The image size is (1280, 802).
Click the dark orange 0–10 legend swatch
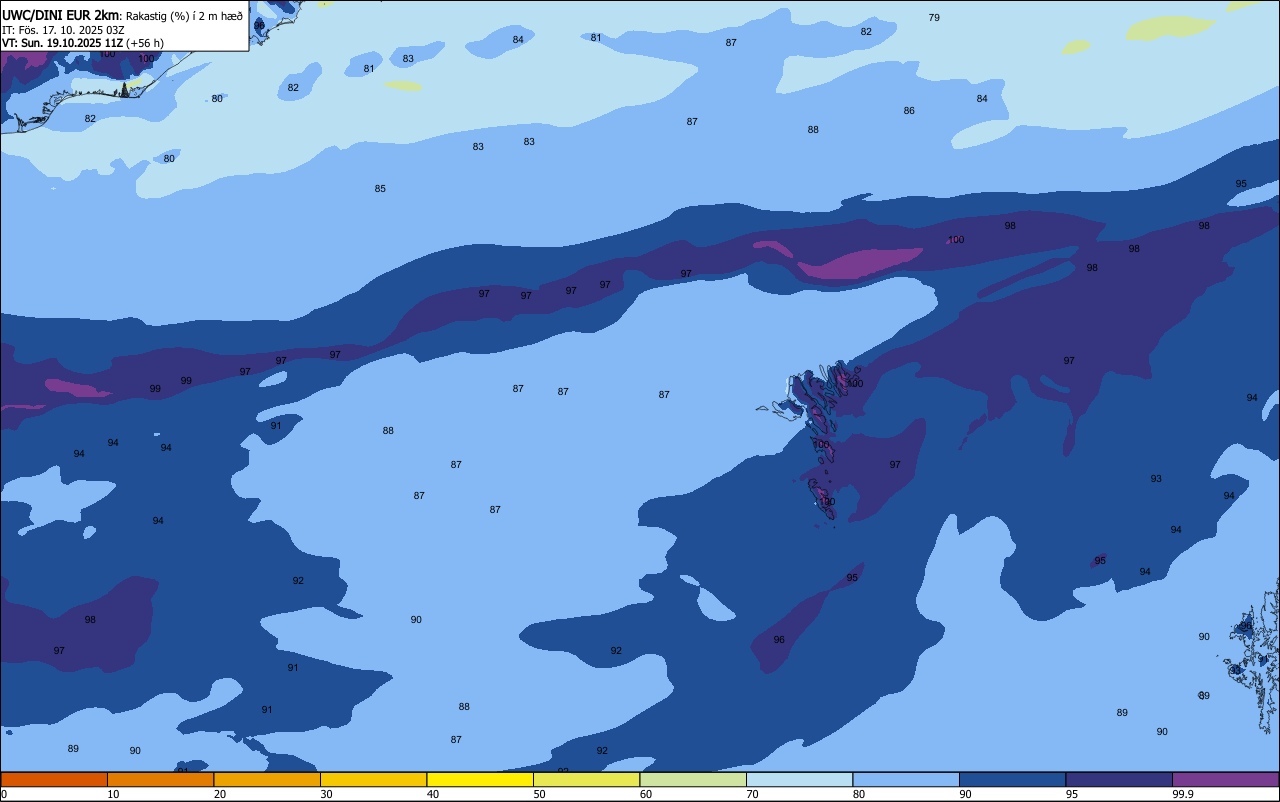click(54, 779)
